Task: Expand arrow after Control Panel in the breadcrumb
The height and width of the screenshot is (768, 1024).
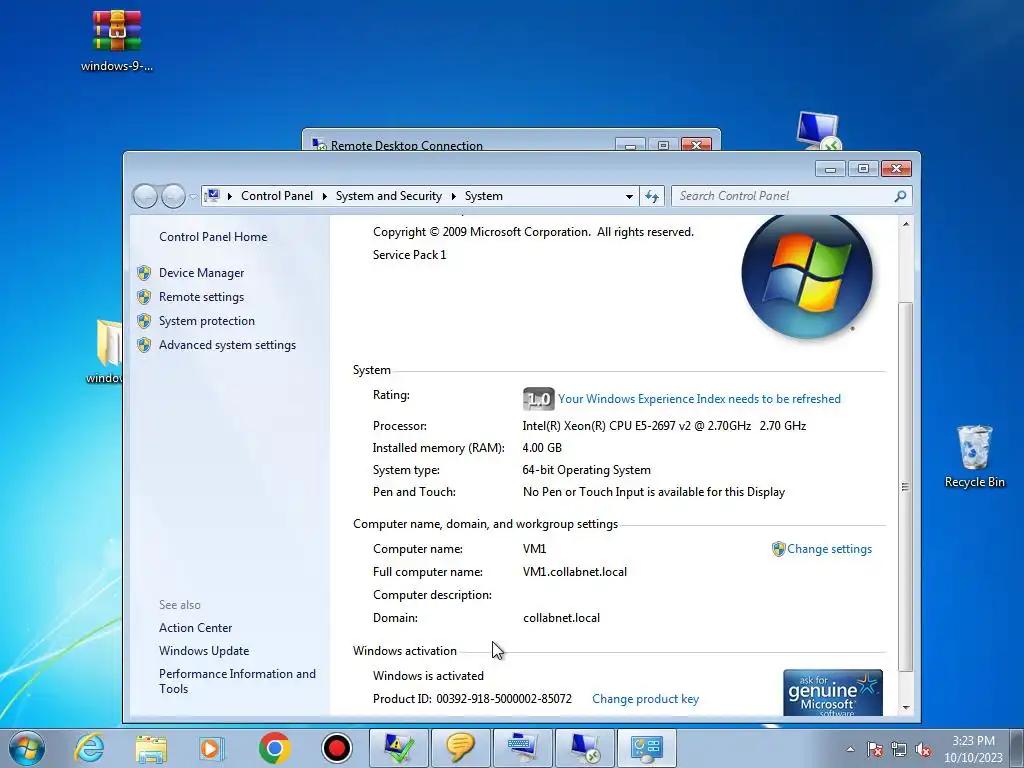Action: pos(325,196)
